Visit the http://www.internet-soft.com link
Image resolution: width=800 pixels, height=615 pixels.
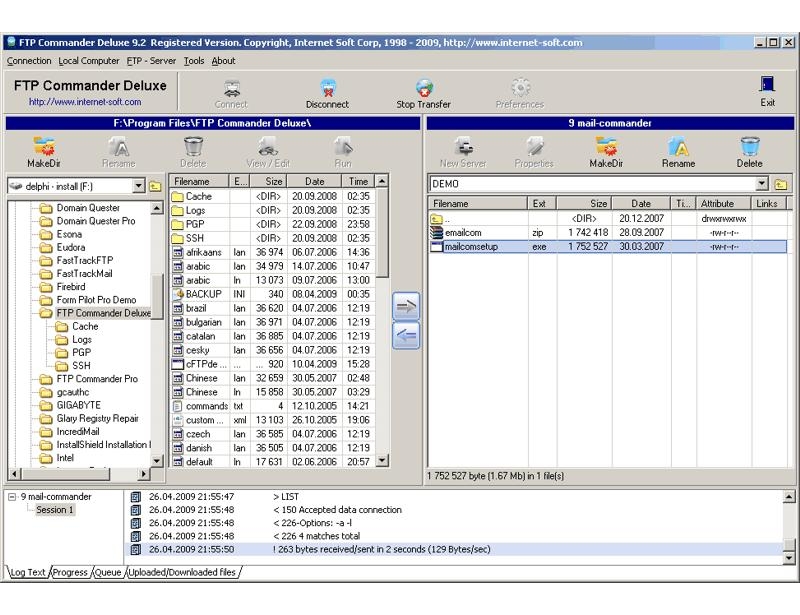[x=85, y=102]
